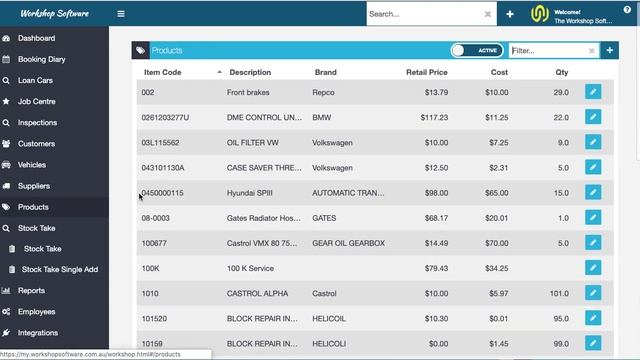Edit the DME CONTROL UN... BMW product
This screenshot has height=360, width=640.
593,117
